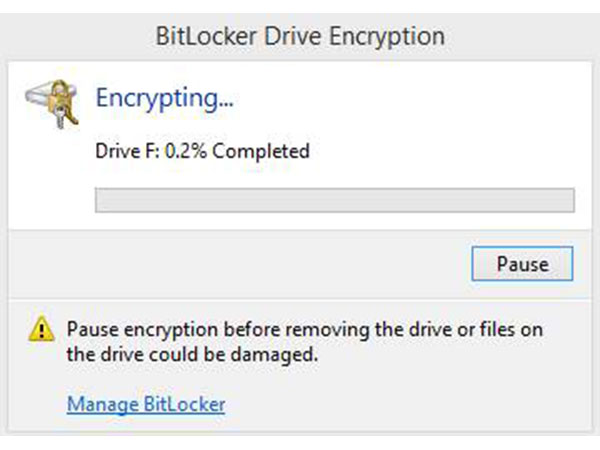This screenshot has width=600, height=450.
Task: Click the yellow warning triangle icon
Action: 42,327
